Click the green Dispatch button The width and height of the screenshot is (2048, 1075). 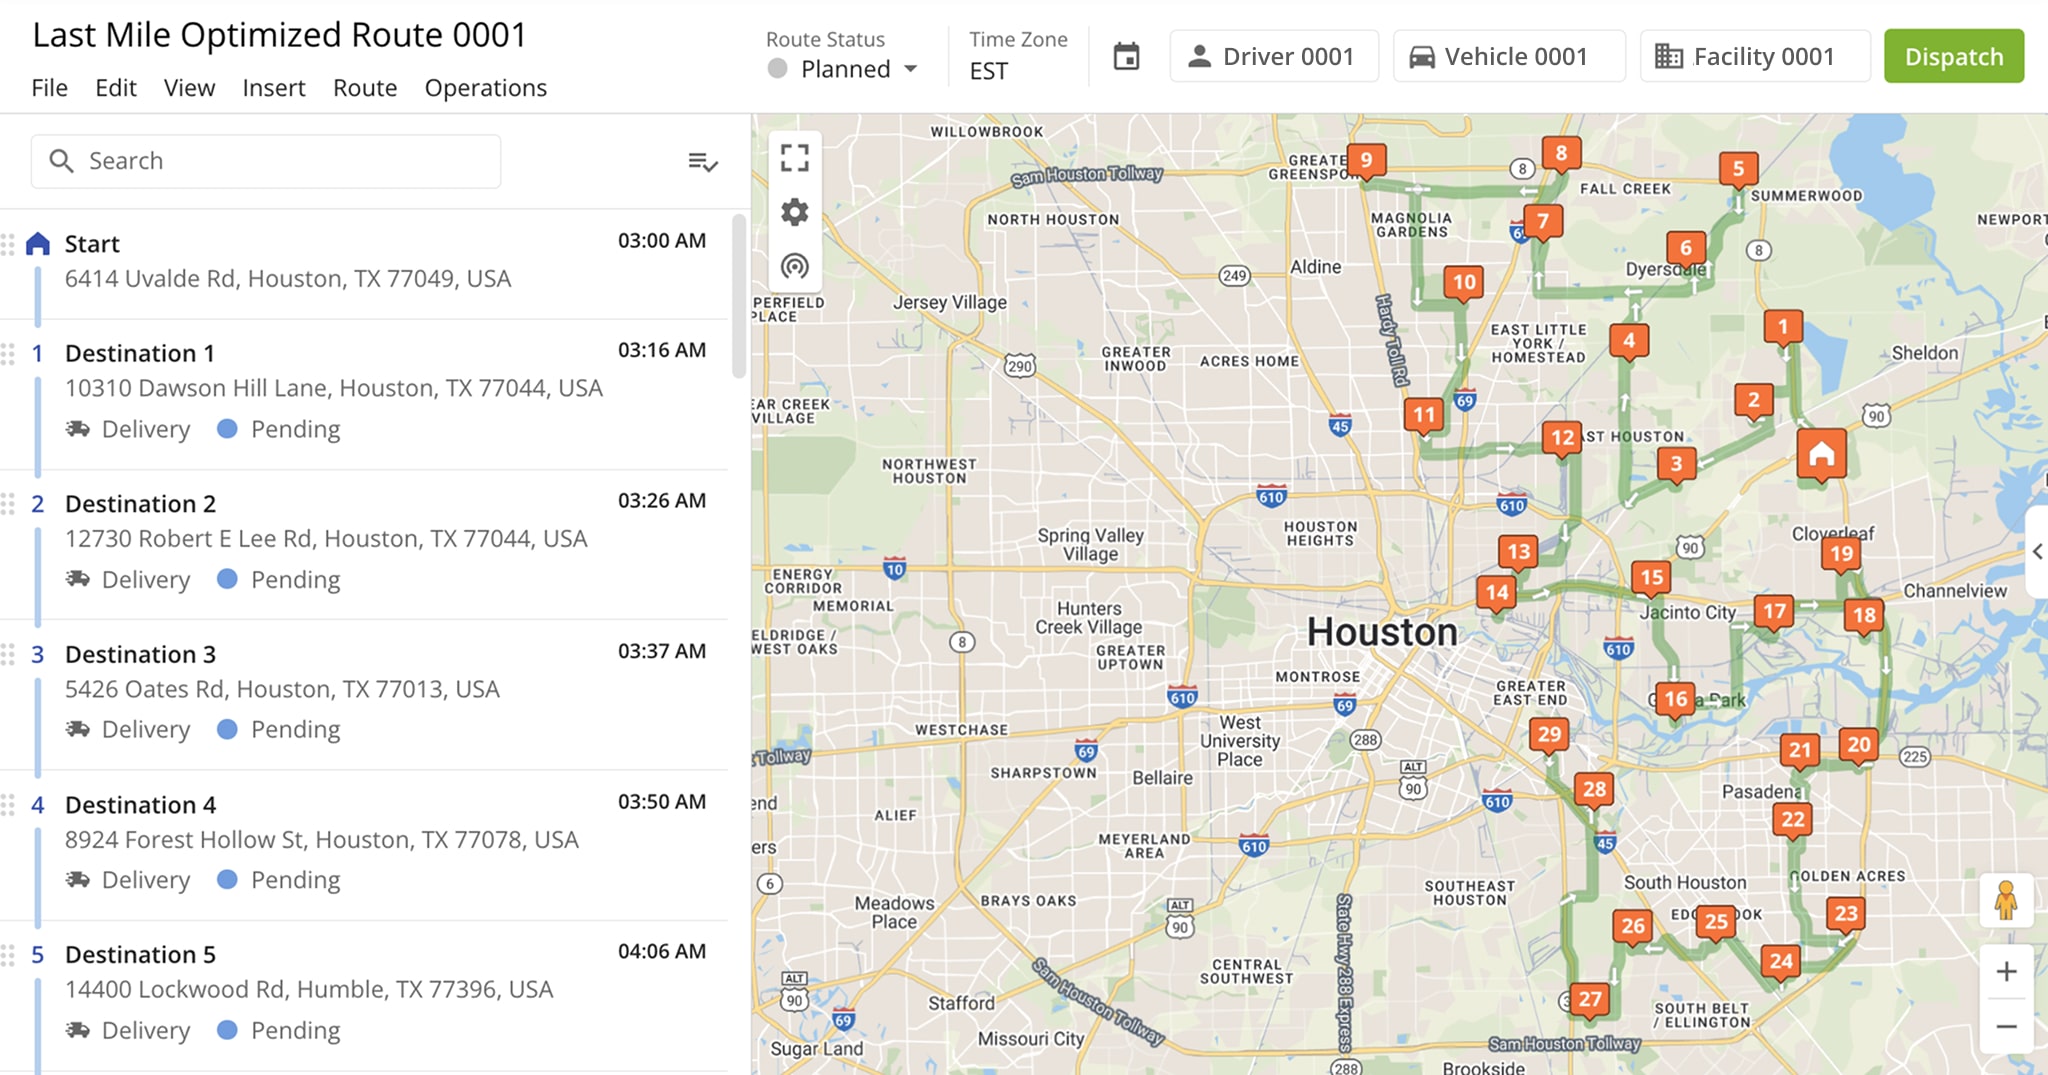(1954, 56)
